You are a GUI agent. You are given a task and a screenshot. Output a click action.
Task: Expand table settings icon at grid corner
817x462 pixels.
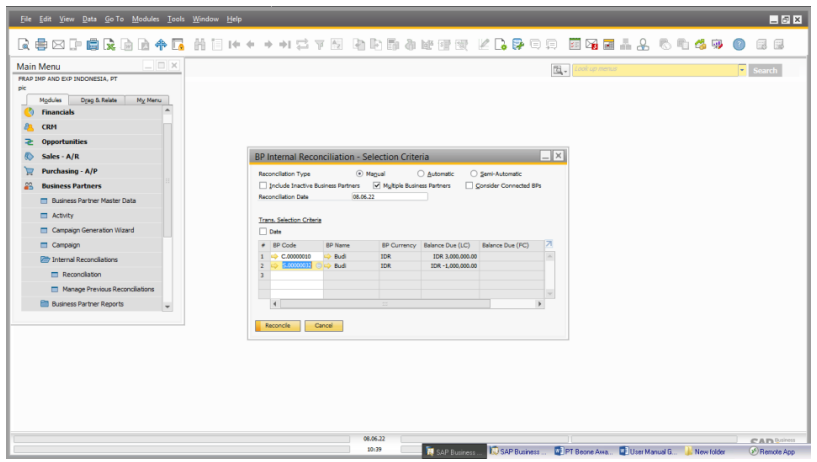(549, 244)
